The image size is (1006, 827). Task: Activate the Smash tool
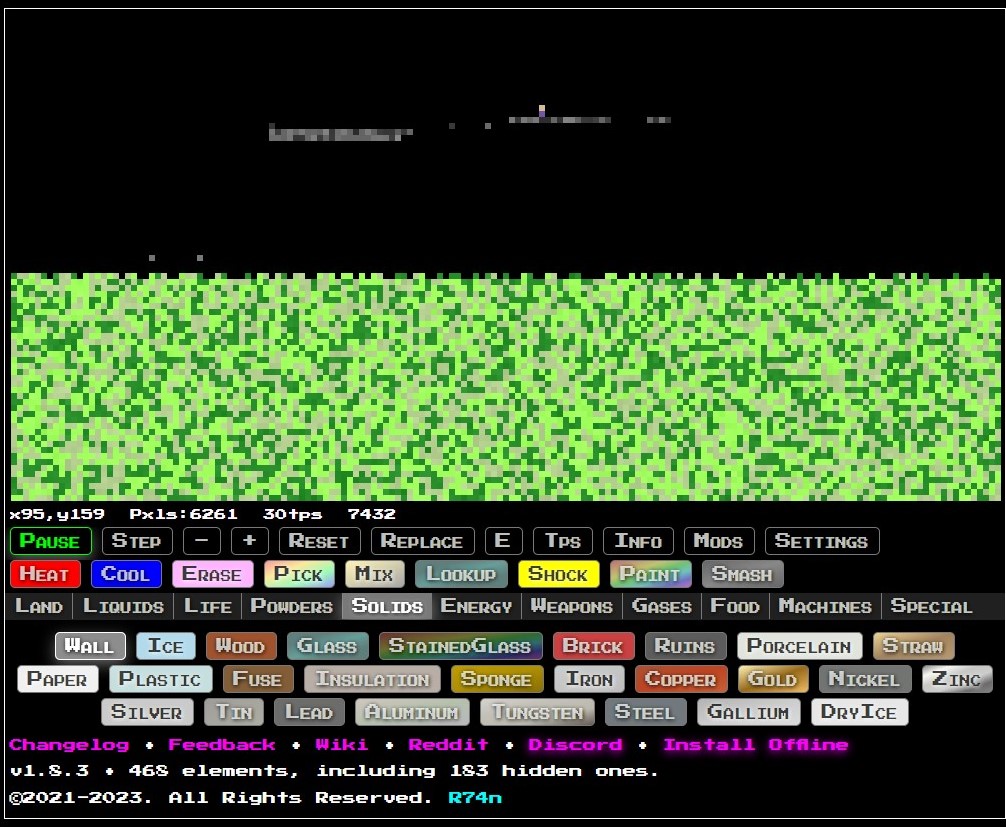pyautogui.click(x=742, y=574)
